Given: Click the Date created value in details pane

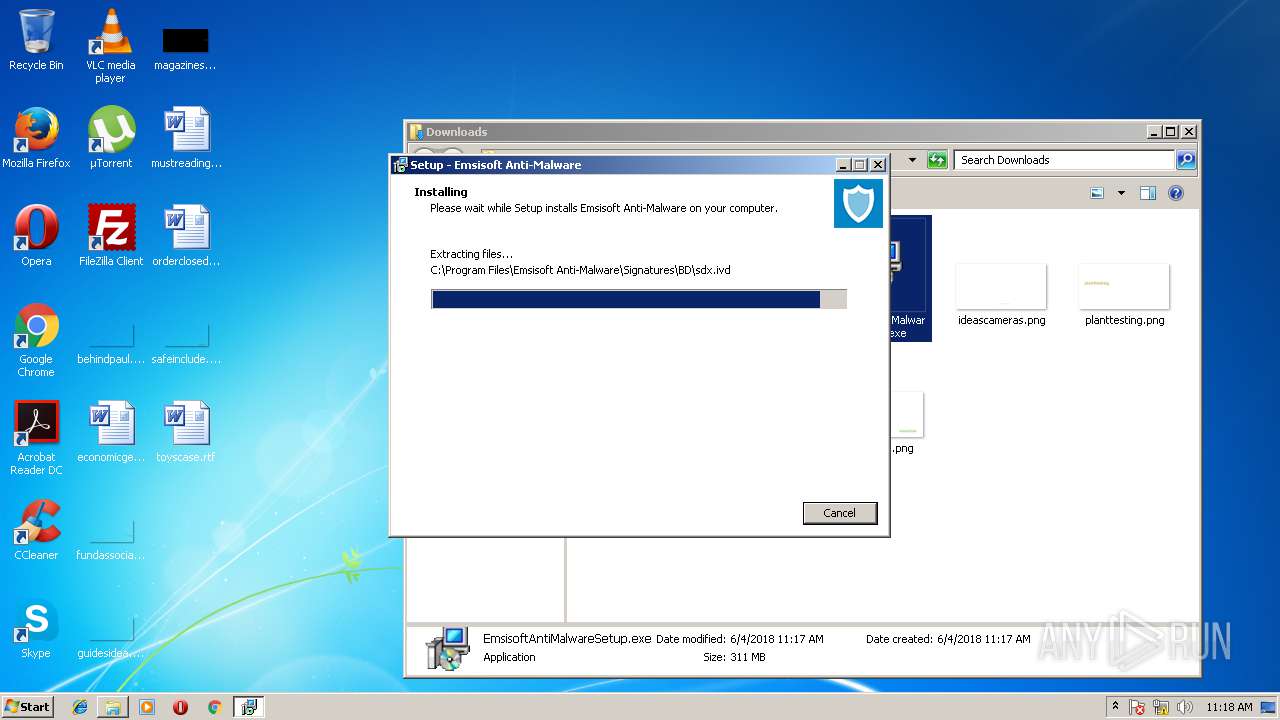Looking at the screenshot, I should click(984, 639).
